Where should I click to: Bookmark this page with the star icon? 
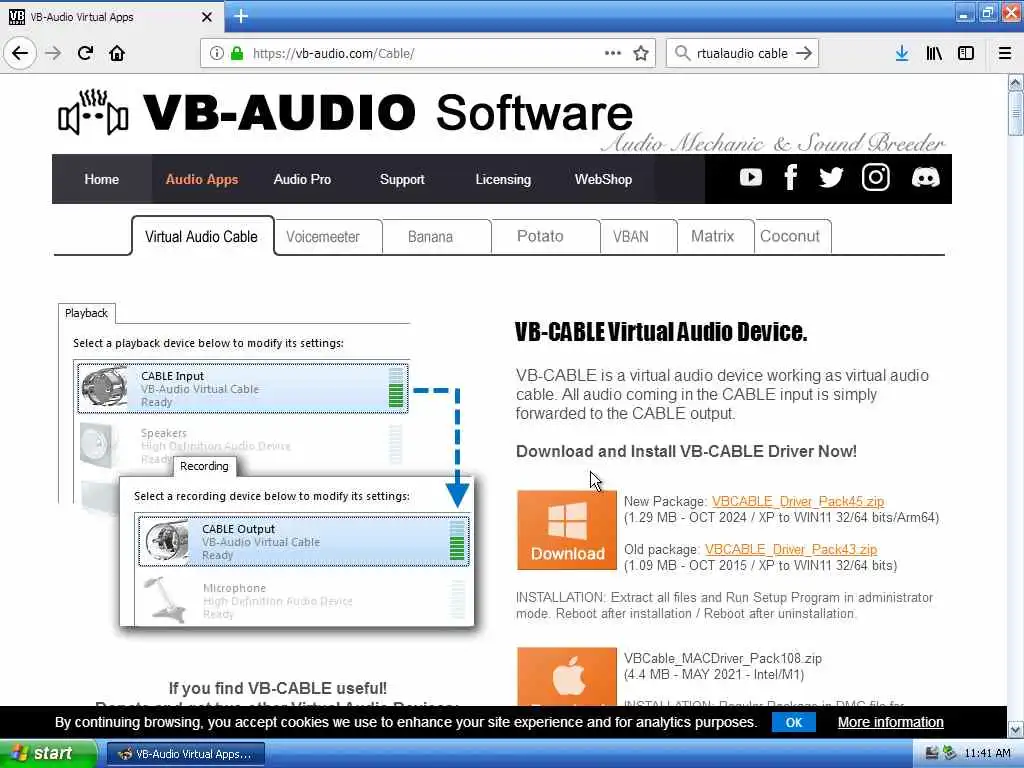click(x=641, y=53)
